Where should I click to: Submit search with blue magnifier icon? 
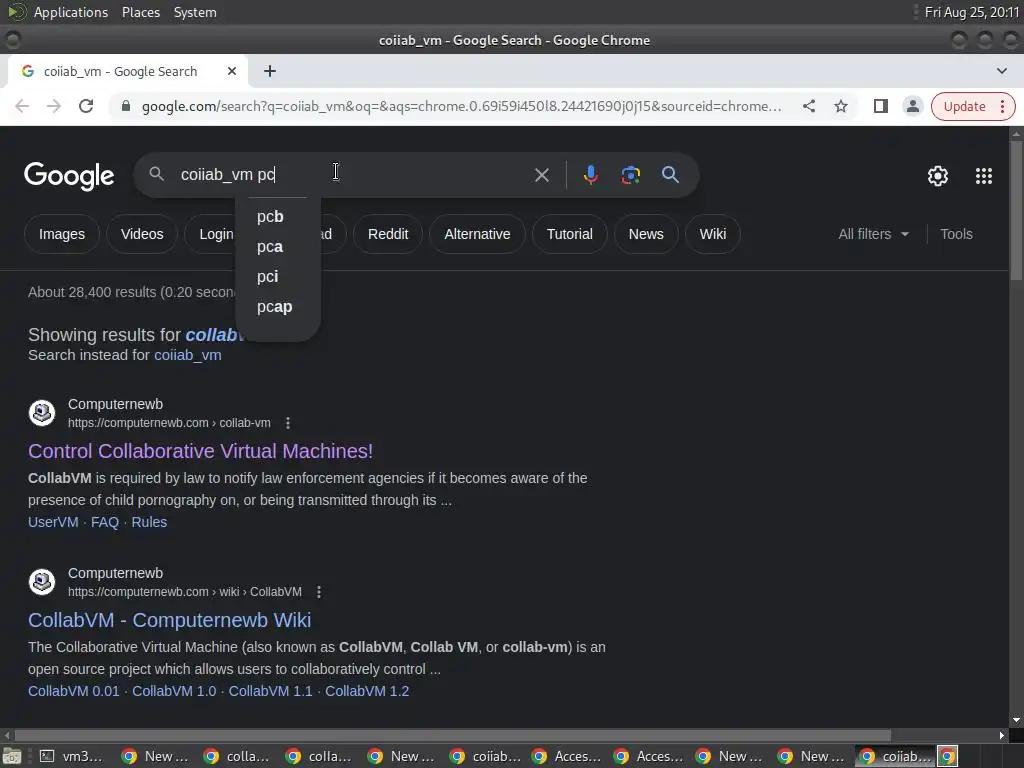[670, 175]
